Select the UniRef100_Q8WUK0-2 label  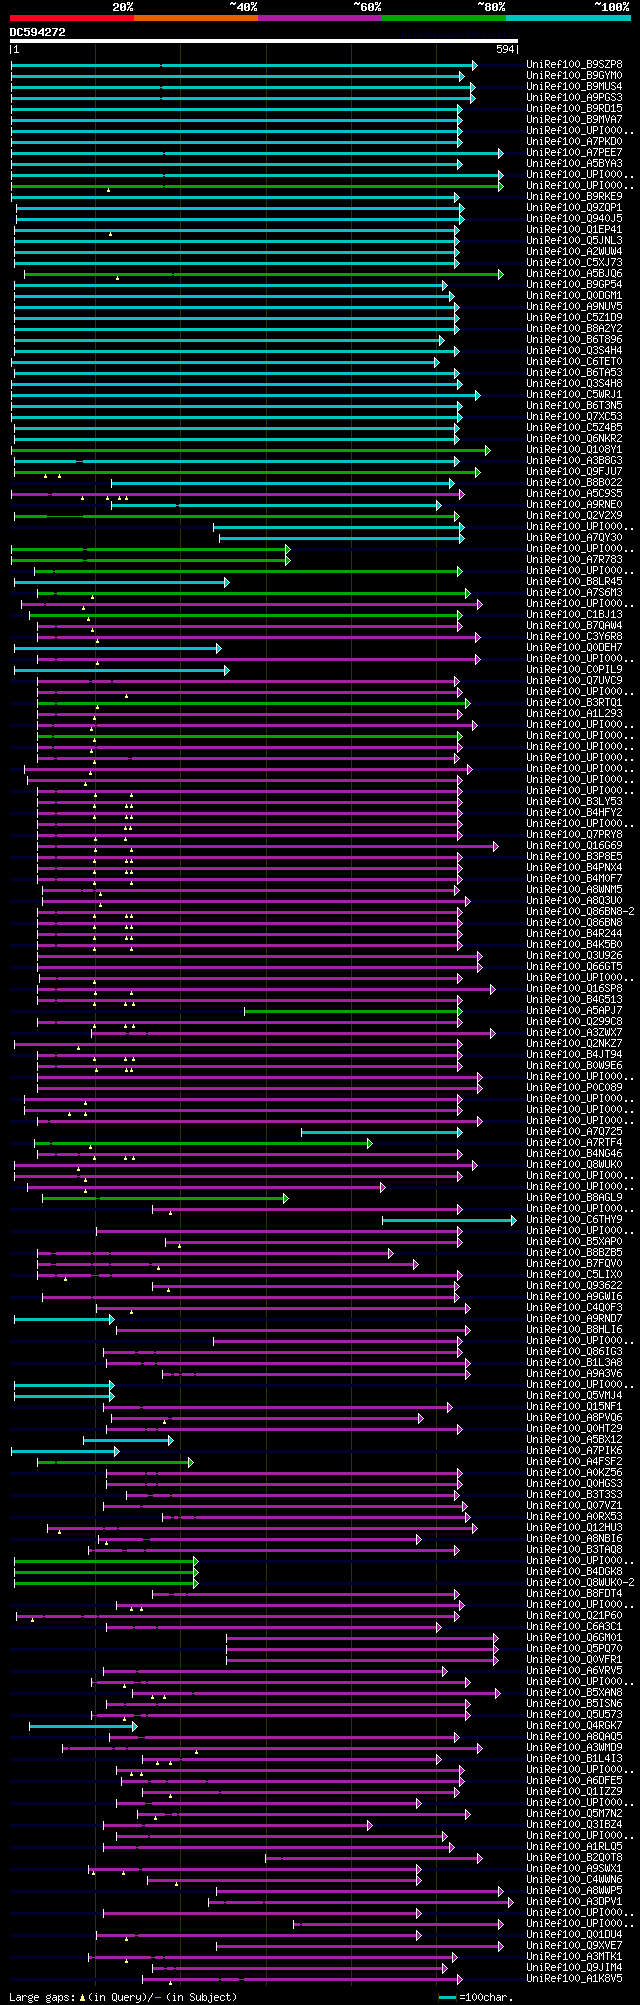click(580, 1583)
